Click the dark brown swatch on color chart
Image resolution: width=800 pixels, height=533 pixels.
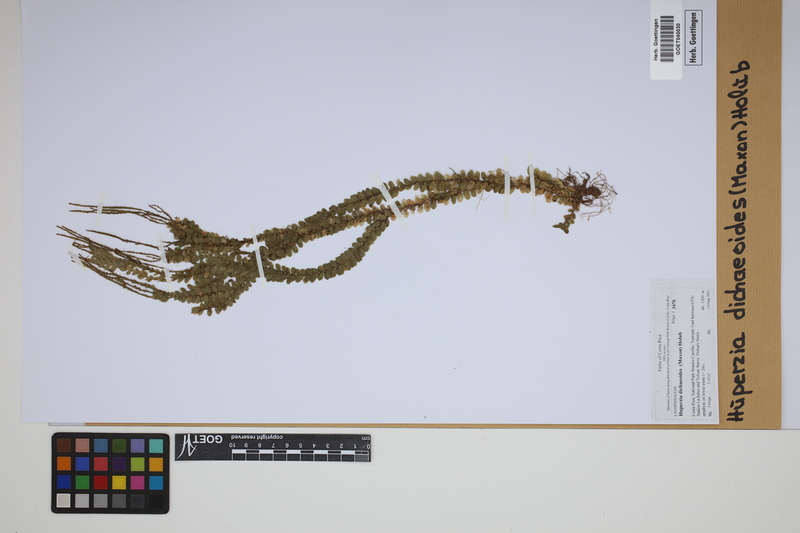(64, 446)
